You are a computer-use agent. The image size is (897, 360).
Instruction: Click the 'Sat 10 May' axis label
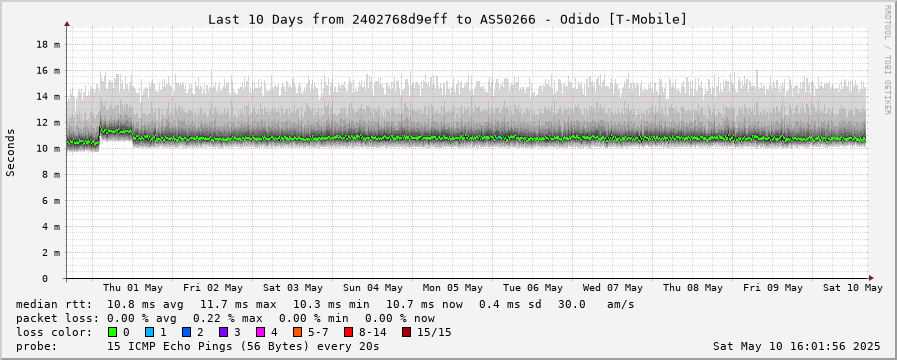[853, 288]
